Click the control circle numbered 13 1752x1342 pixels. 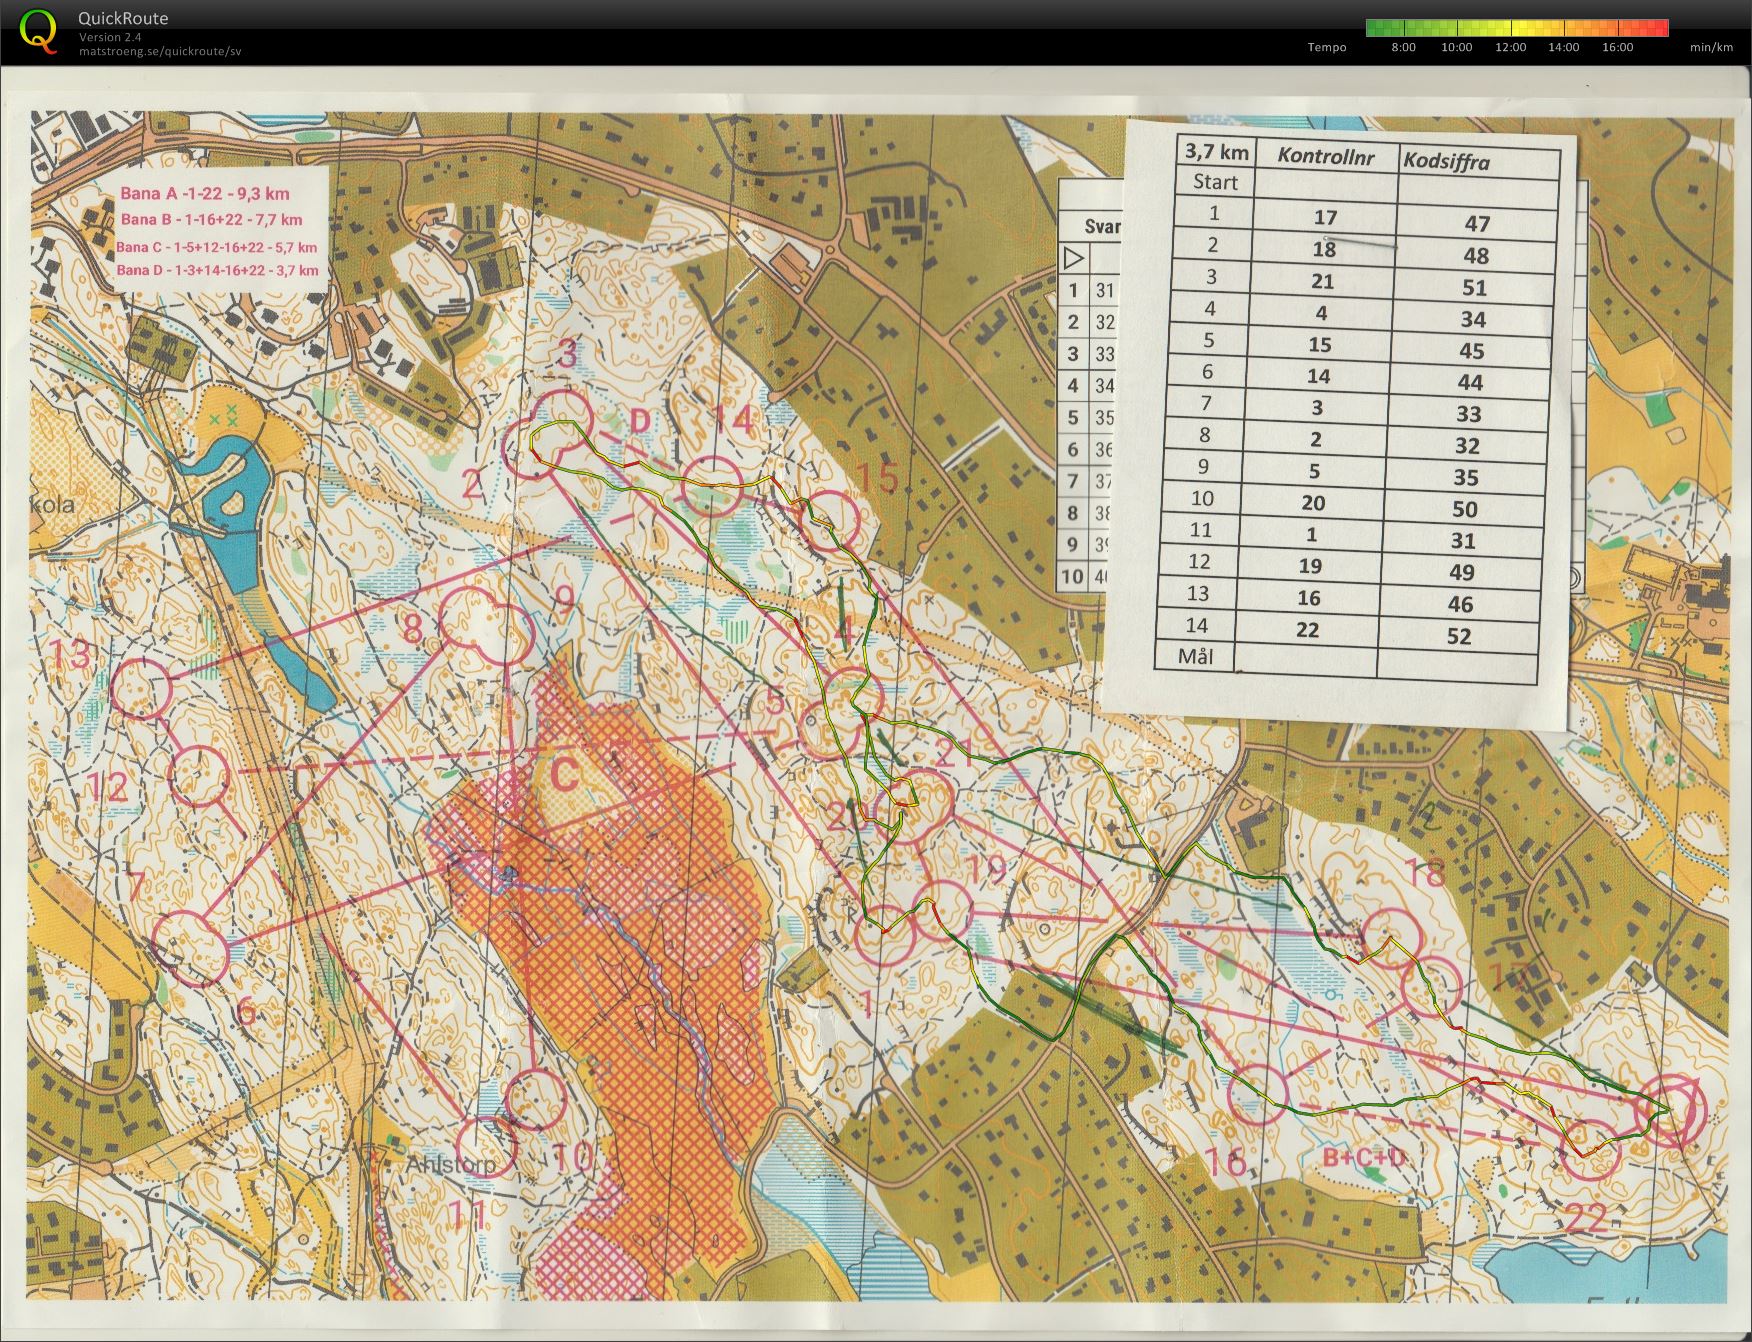141,688
